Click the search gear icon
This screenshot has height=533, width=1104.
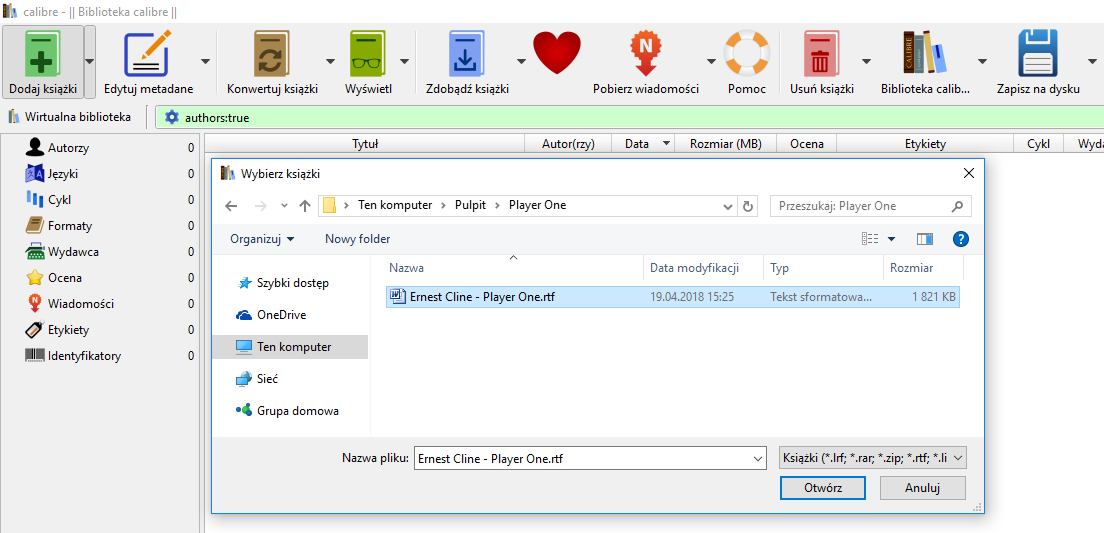click(x=172, y=118)
